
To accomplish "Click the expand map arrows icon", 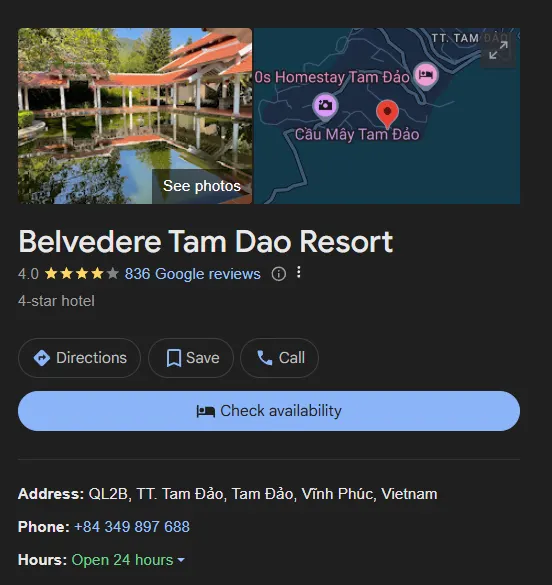I will [x=498, y=50].
